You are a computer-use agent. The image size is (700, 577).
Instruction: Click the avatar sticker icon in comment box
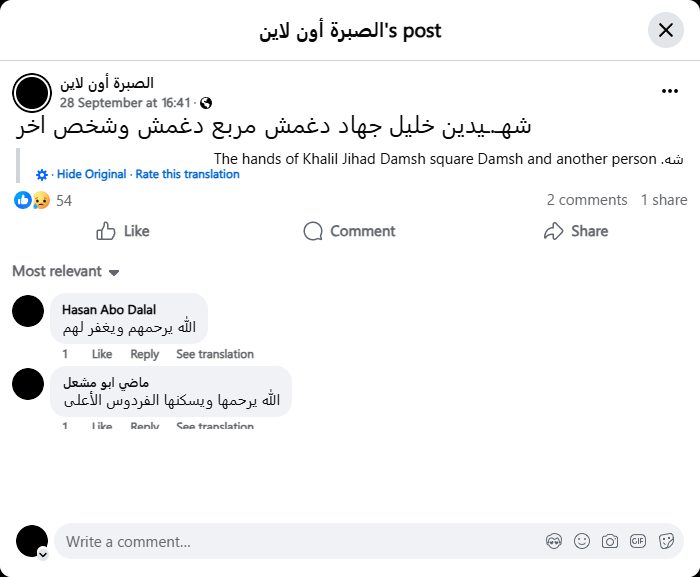click(x=554, y=541)
